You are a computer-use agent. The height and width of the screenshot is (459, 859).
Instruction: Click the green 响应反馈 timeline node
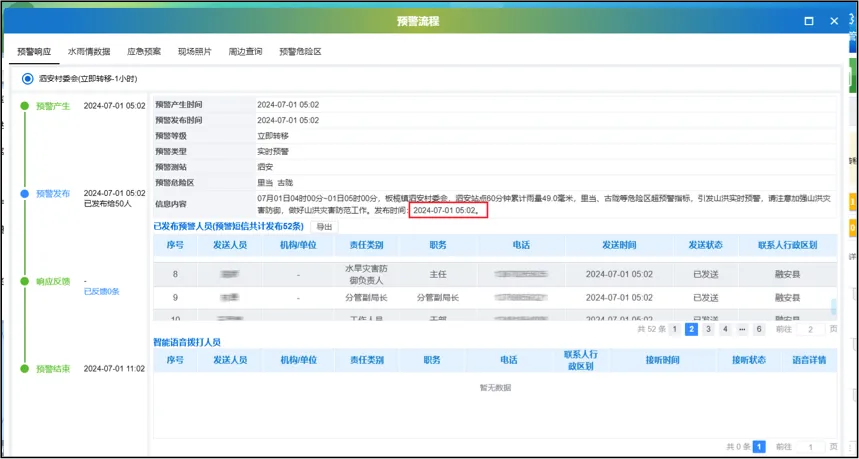click(x=25, y=281)
